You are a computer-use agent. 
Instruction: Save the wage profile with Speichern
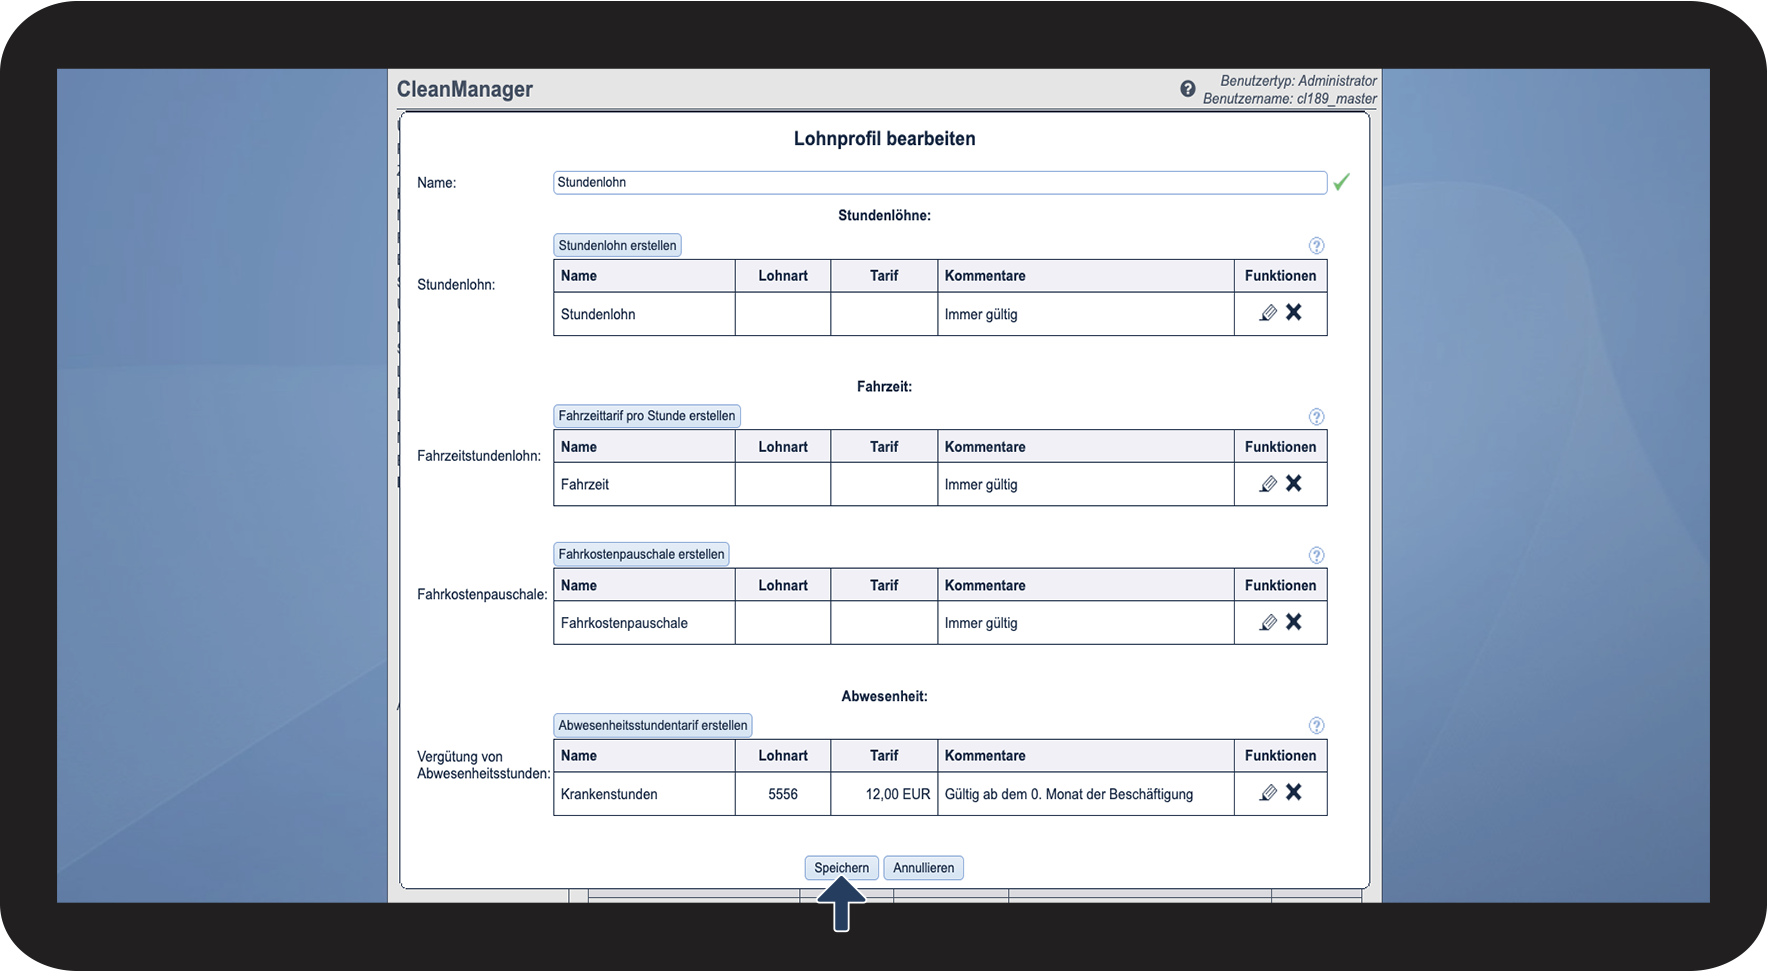pyautogui.click(x=841, y=868)
